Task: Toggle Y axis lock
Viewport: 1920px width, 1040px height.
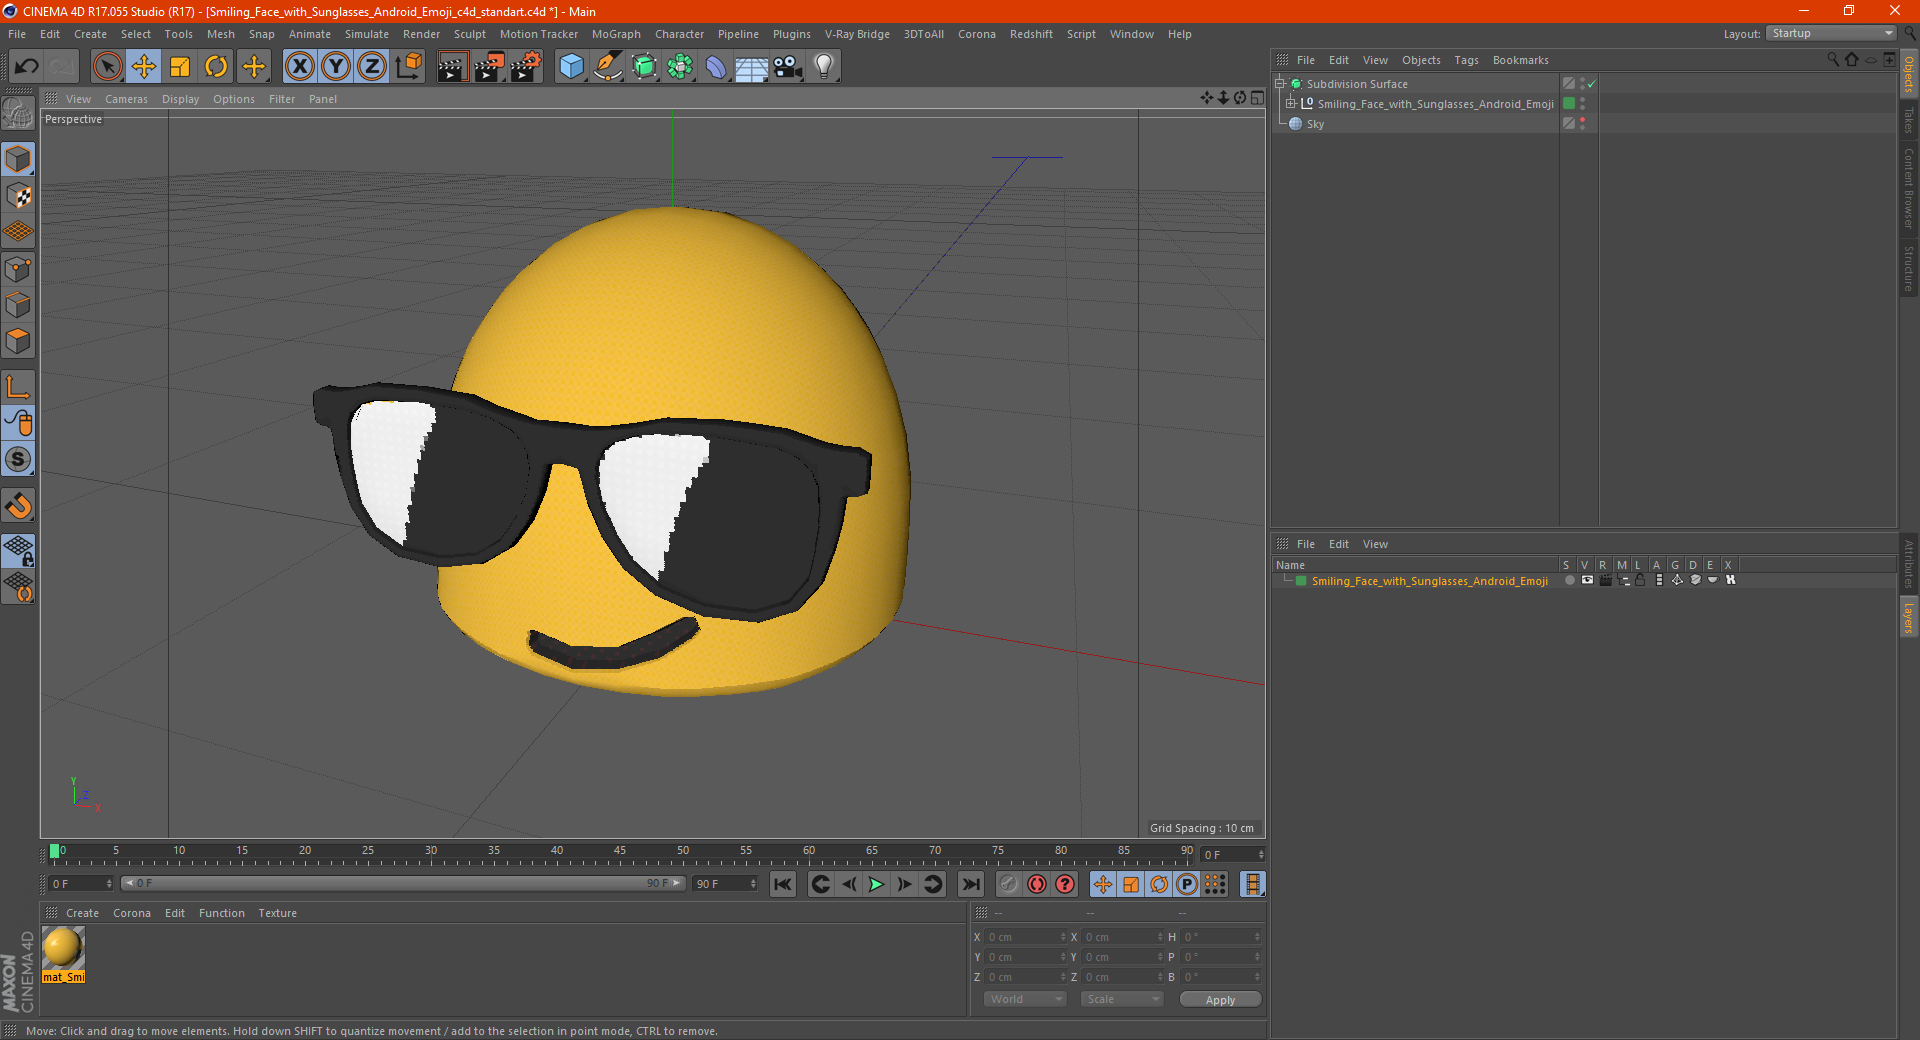Action: 336,67
